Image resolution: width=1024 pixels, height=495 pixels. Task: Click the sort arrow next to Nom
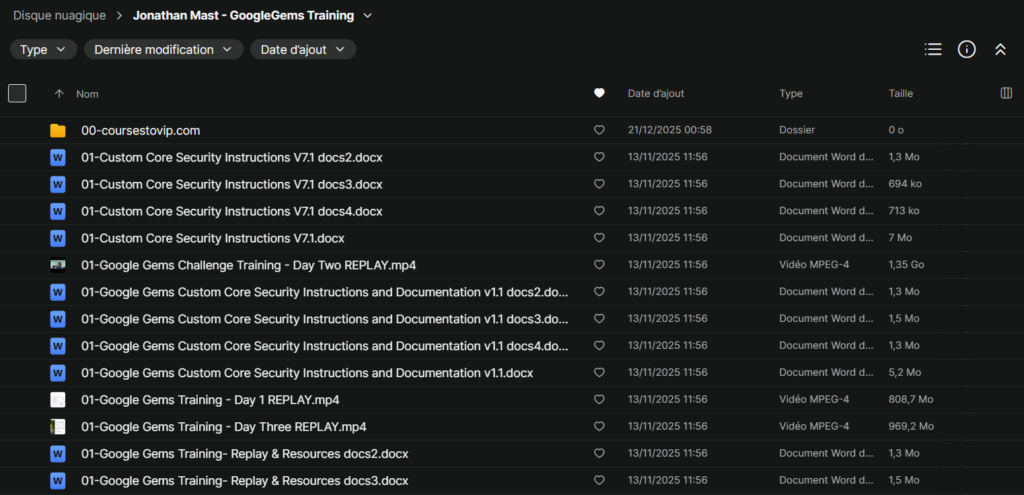point(59,93)
